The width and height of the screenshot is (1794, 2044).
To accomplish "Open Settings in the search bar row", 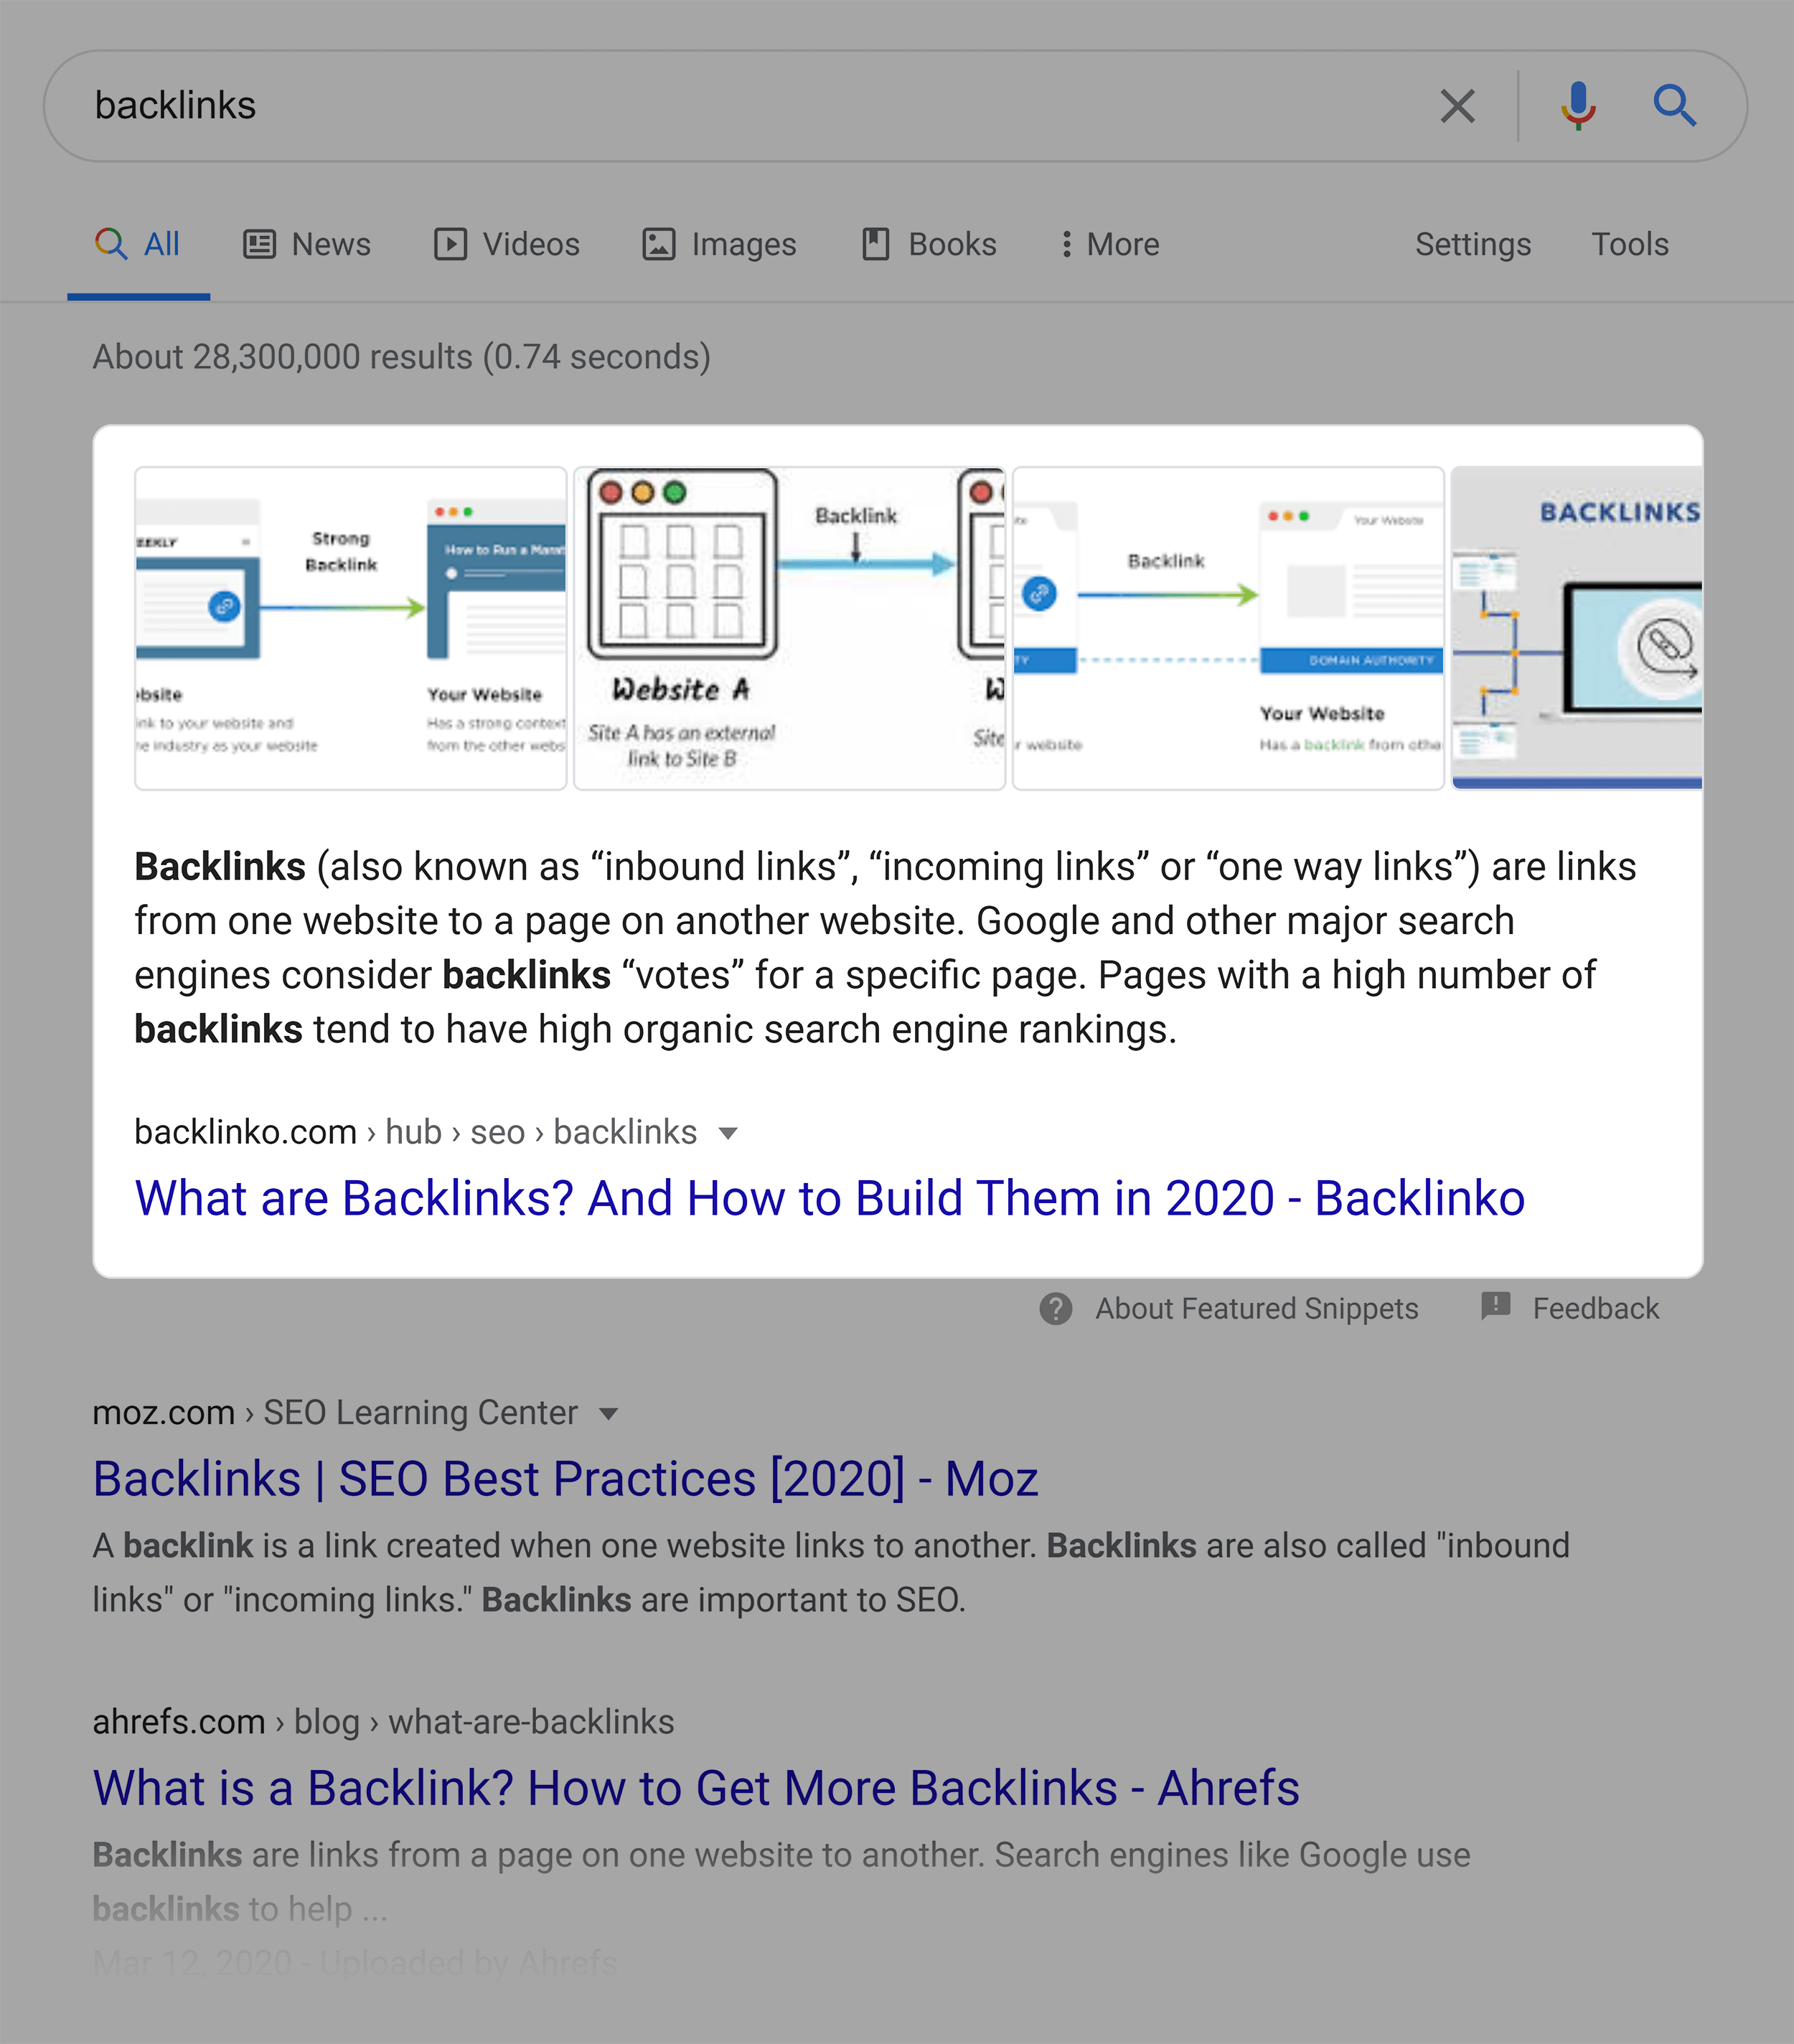I will (1472, 244).
